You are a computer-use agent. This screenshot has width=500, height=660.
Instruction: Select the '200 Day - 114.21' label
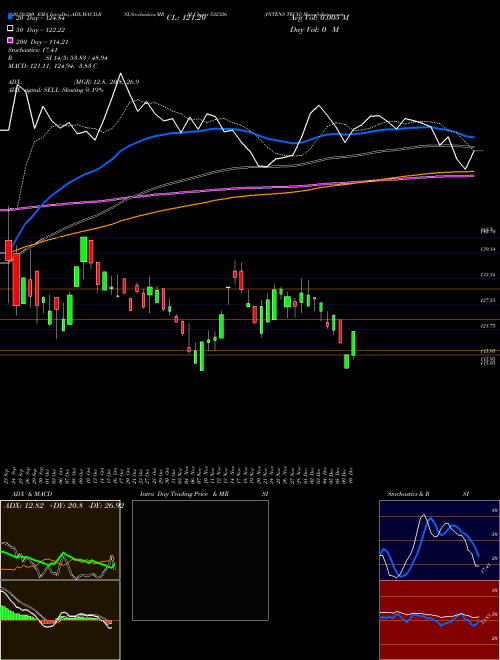[42, 42]
